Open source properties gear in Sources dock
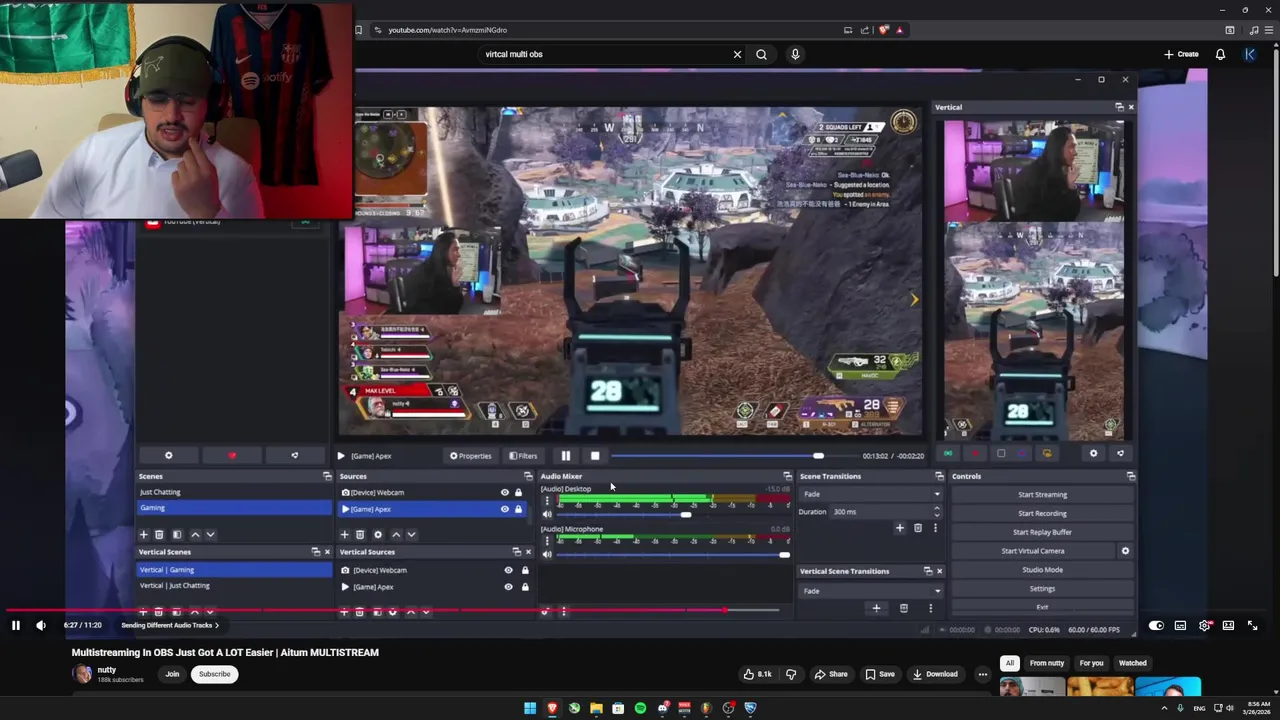The image size is (1280, 720). click(378, 534)
